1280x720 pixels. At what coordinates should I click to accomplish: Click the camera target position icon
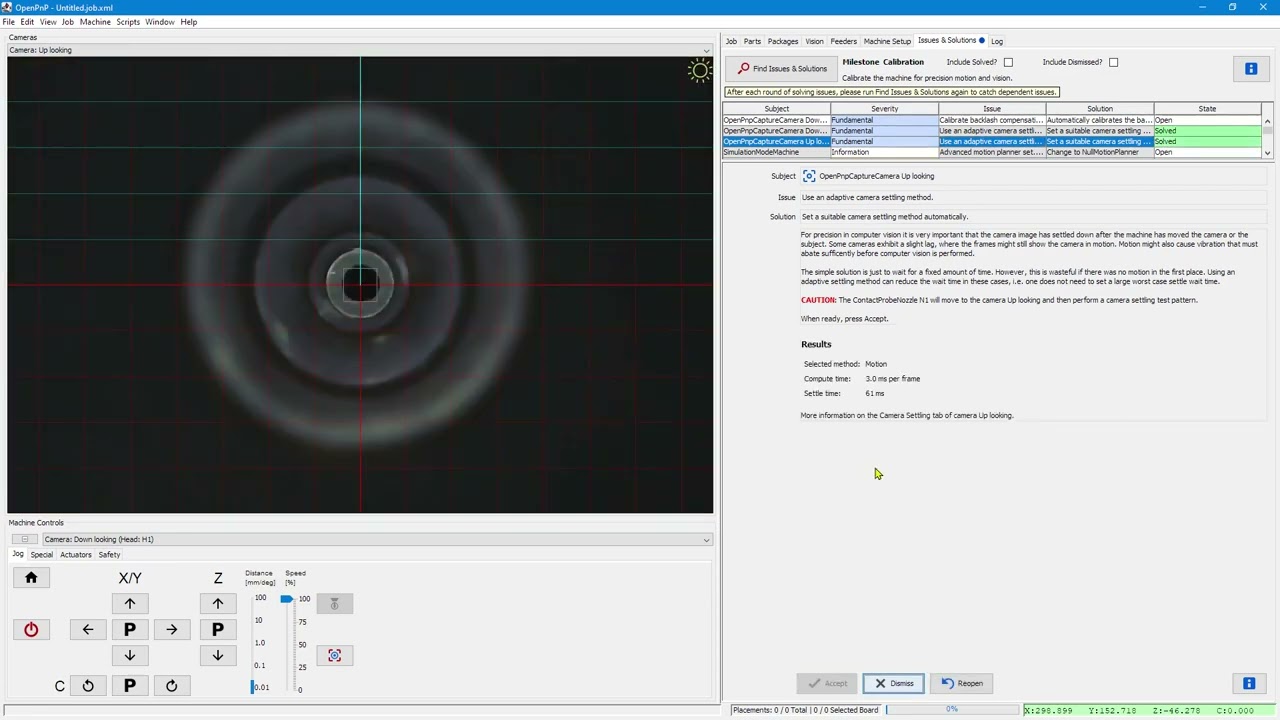(334, 656)
